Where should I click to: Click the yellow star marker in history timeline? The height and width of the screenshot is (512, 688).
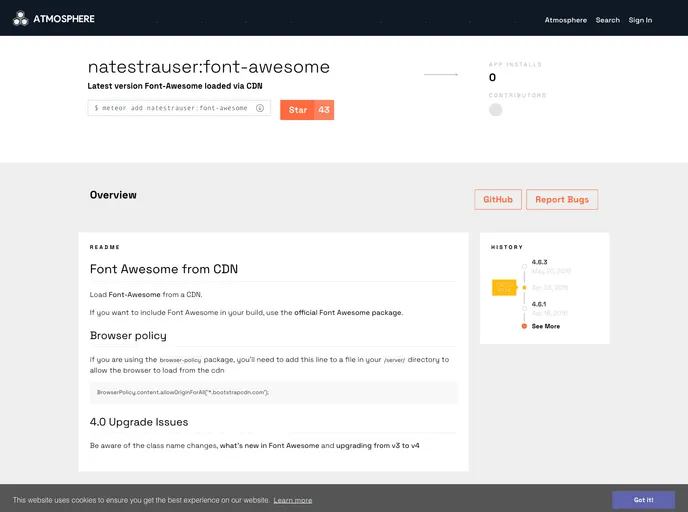click(524, 287)
